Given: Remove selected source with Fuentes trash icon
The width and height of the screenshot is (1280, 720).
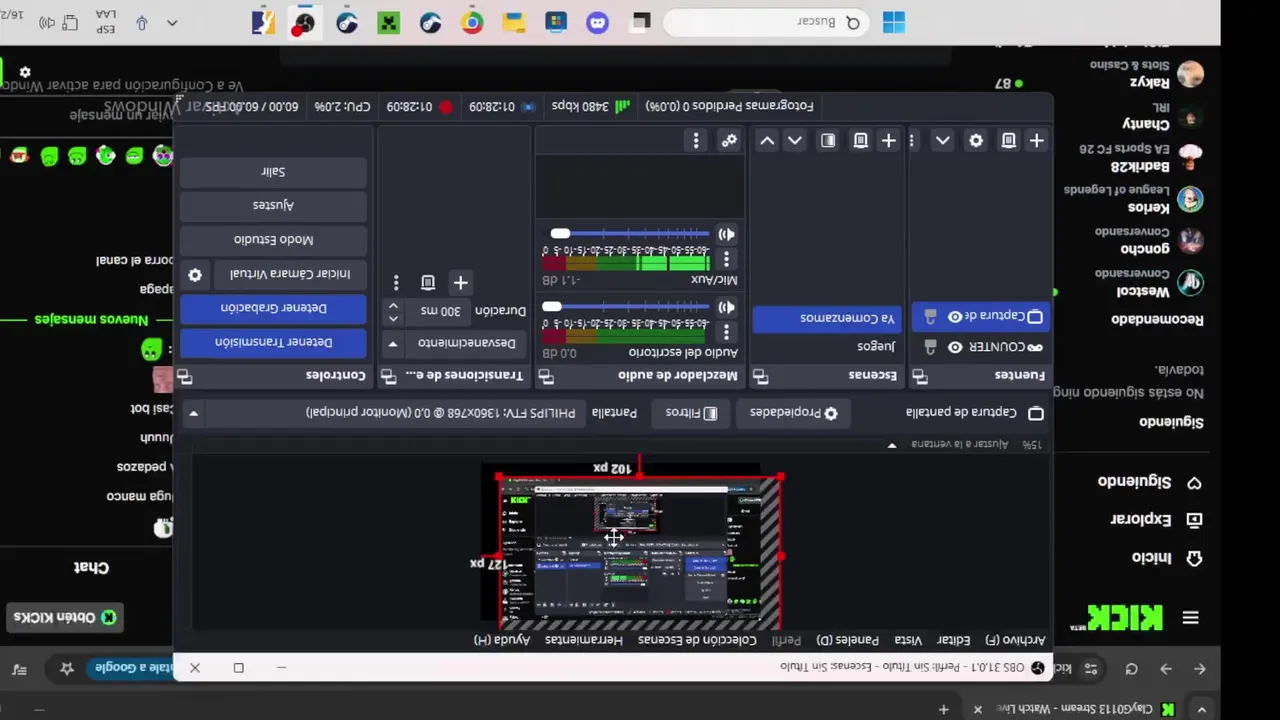Looking at the screenshot, I should (1008, 141).
